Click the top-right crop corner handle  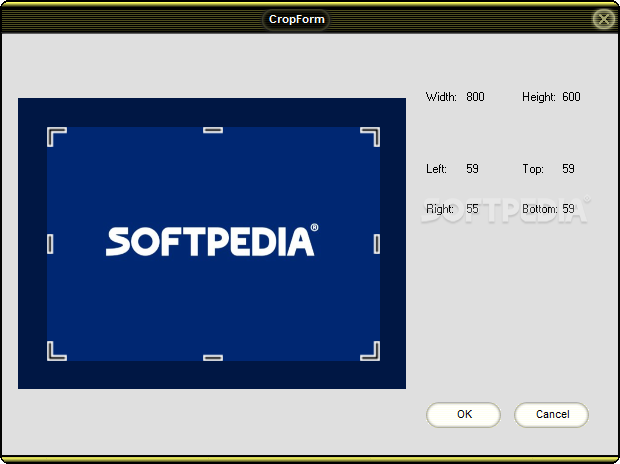click(x=370, y=136)
